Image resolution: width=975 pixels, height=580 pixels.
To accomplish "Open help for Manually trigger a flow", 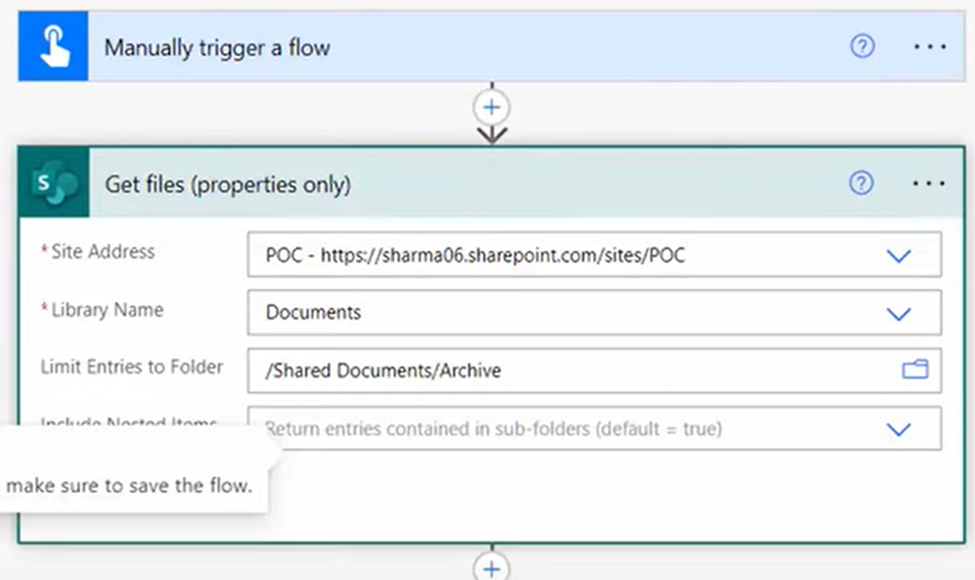I will pos(862,47).
